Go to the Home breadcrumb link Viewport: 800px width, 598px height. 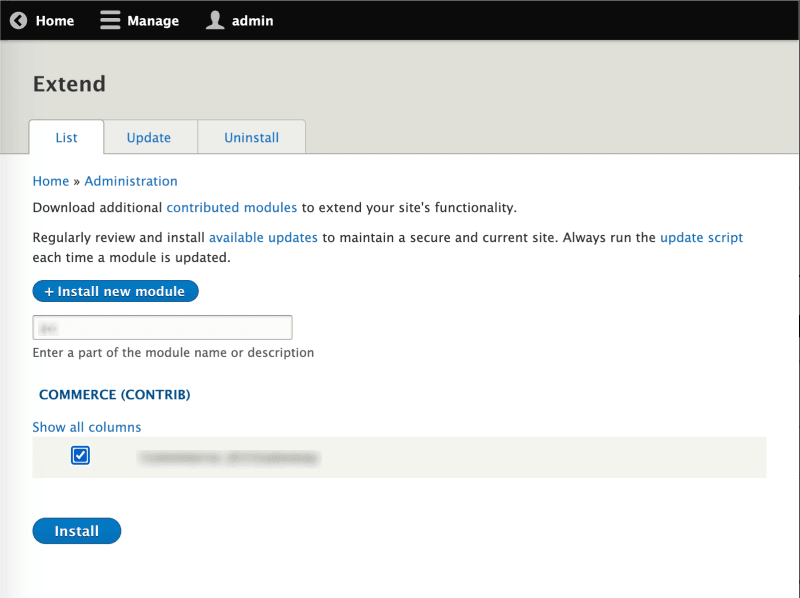point(50,181)
